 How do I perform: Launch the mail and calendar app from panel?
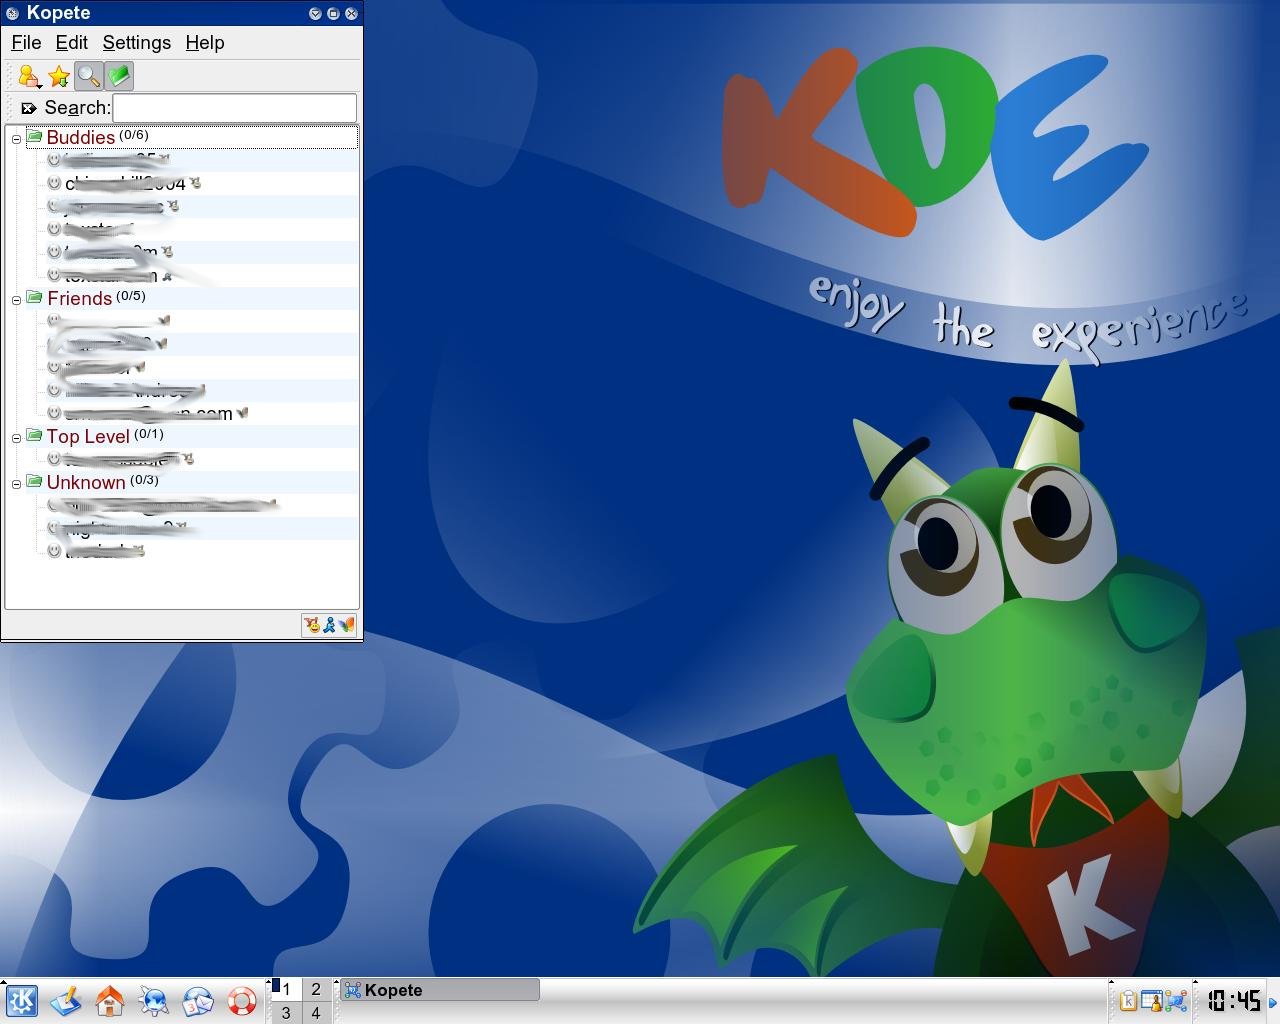point(197,1001)
